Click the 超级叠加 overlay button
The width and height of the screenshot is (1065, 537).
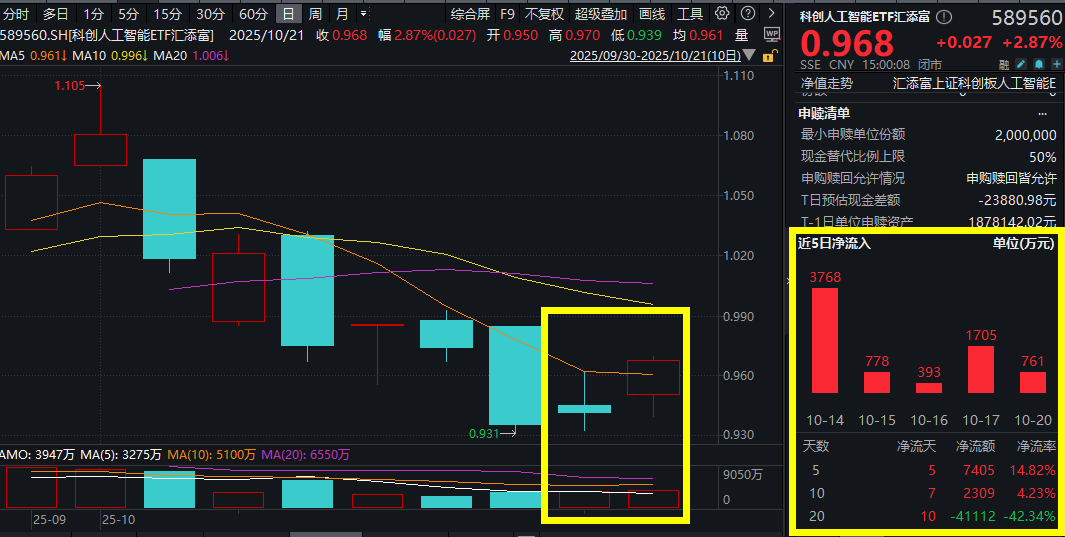[x=601, y=14]
